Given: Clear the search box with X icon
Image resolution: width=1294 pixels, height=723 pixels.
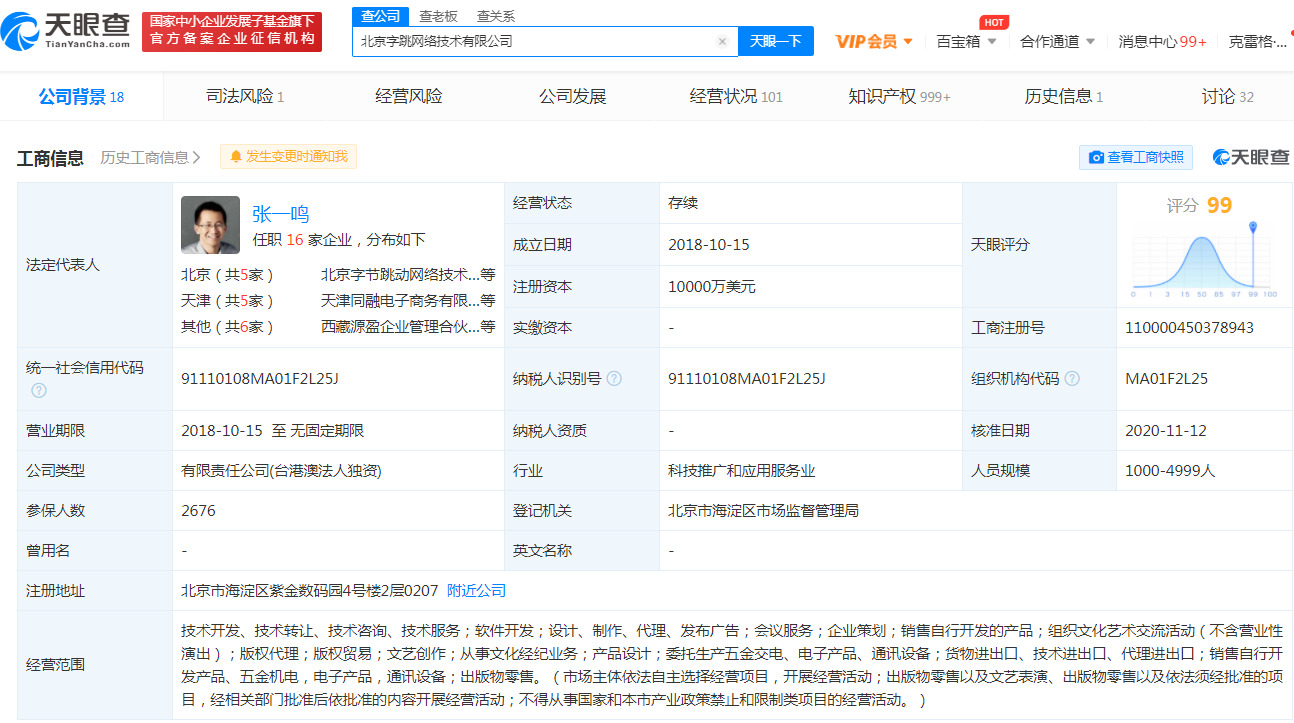Looking at the screenshot, I should [x=722, y=41].
